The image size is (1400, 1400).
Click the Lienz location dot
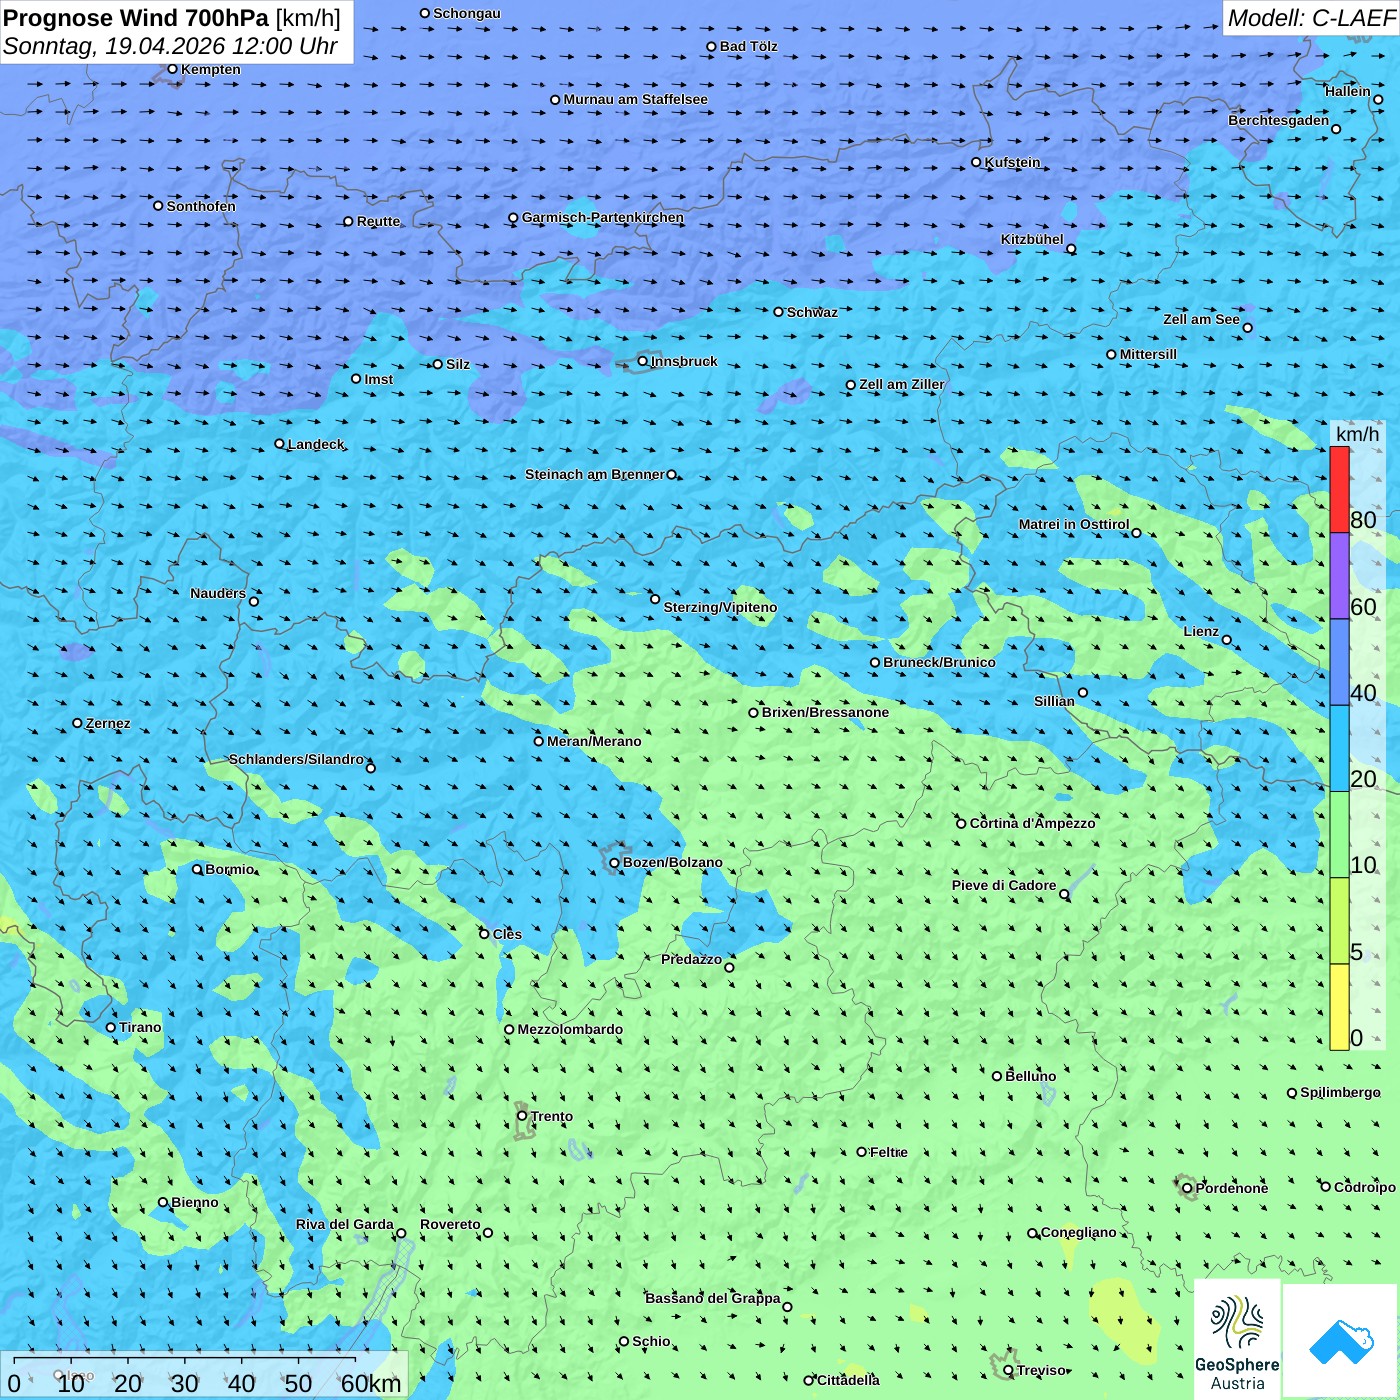pos(1227,640)
